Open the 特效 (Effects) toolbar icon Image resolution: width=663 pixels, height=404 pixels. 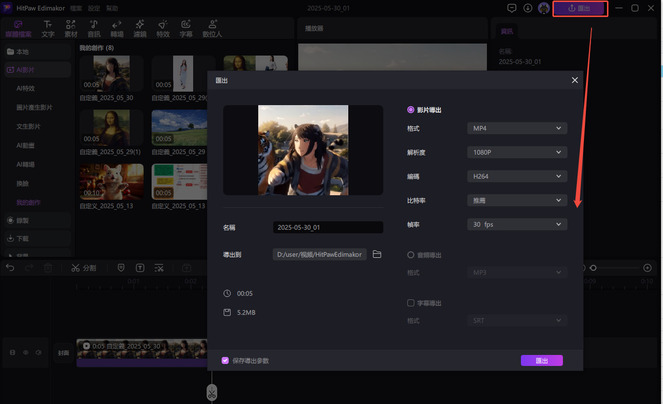163,29
